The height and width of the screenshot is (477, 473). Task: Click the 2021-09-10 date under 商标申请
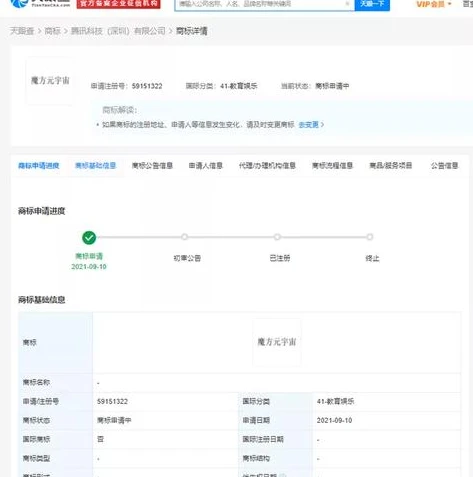[89, 267]
